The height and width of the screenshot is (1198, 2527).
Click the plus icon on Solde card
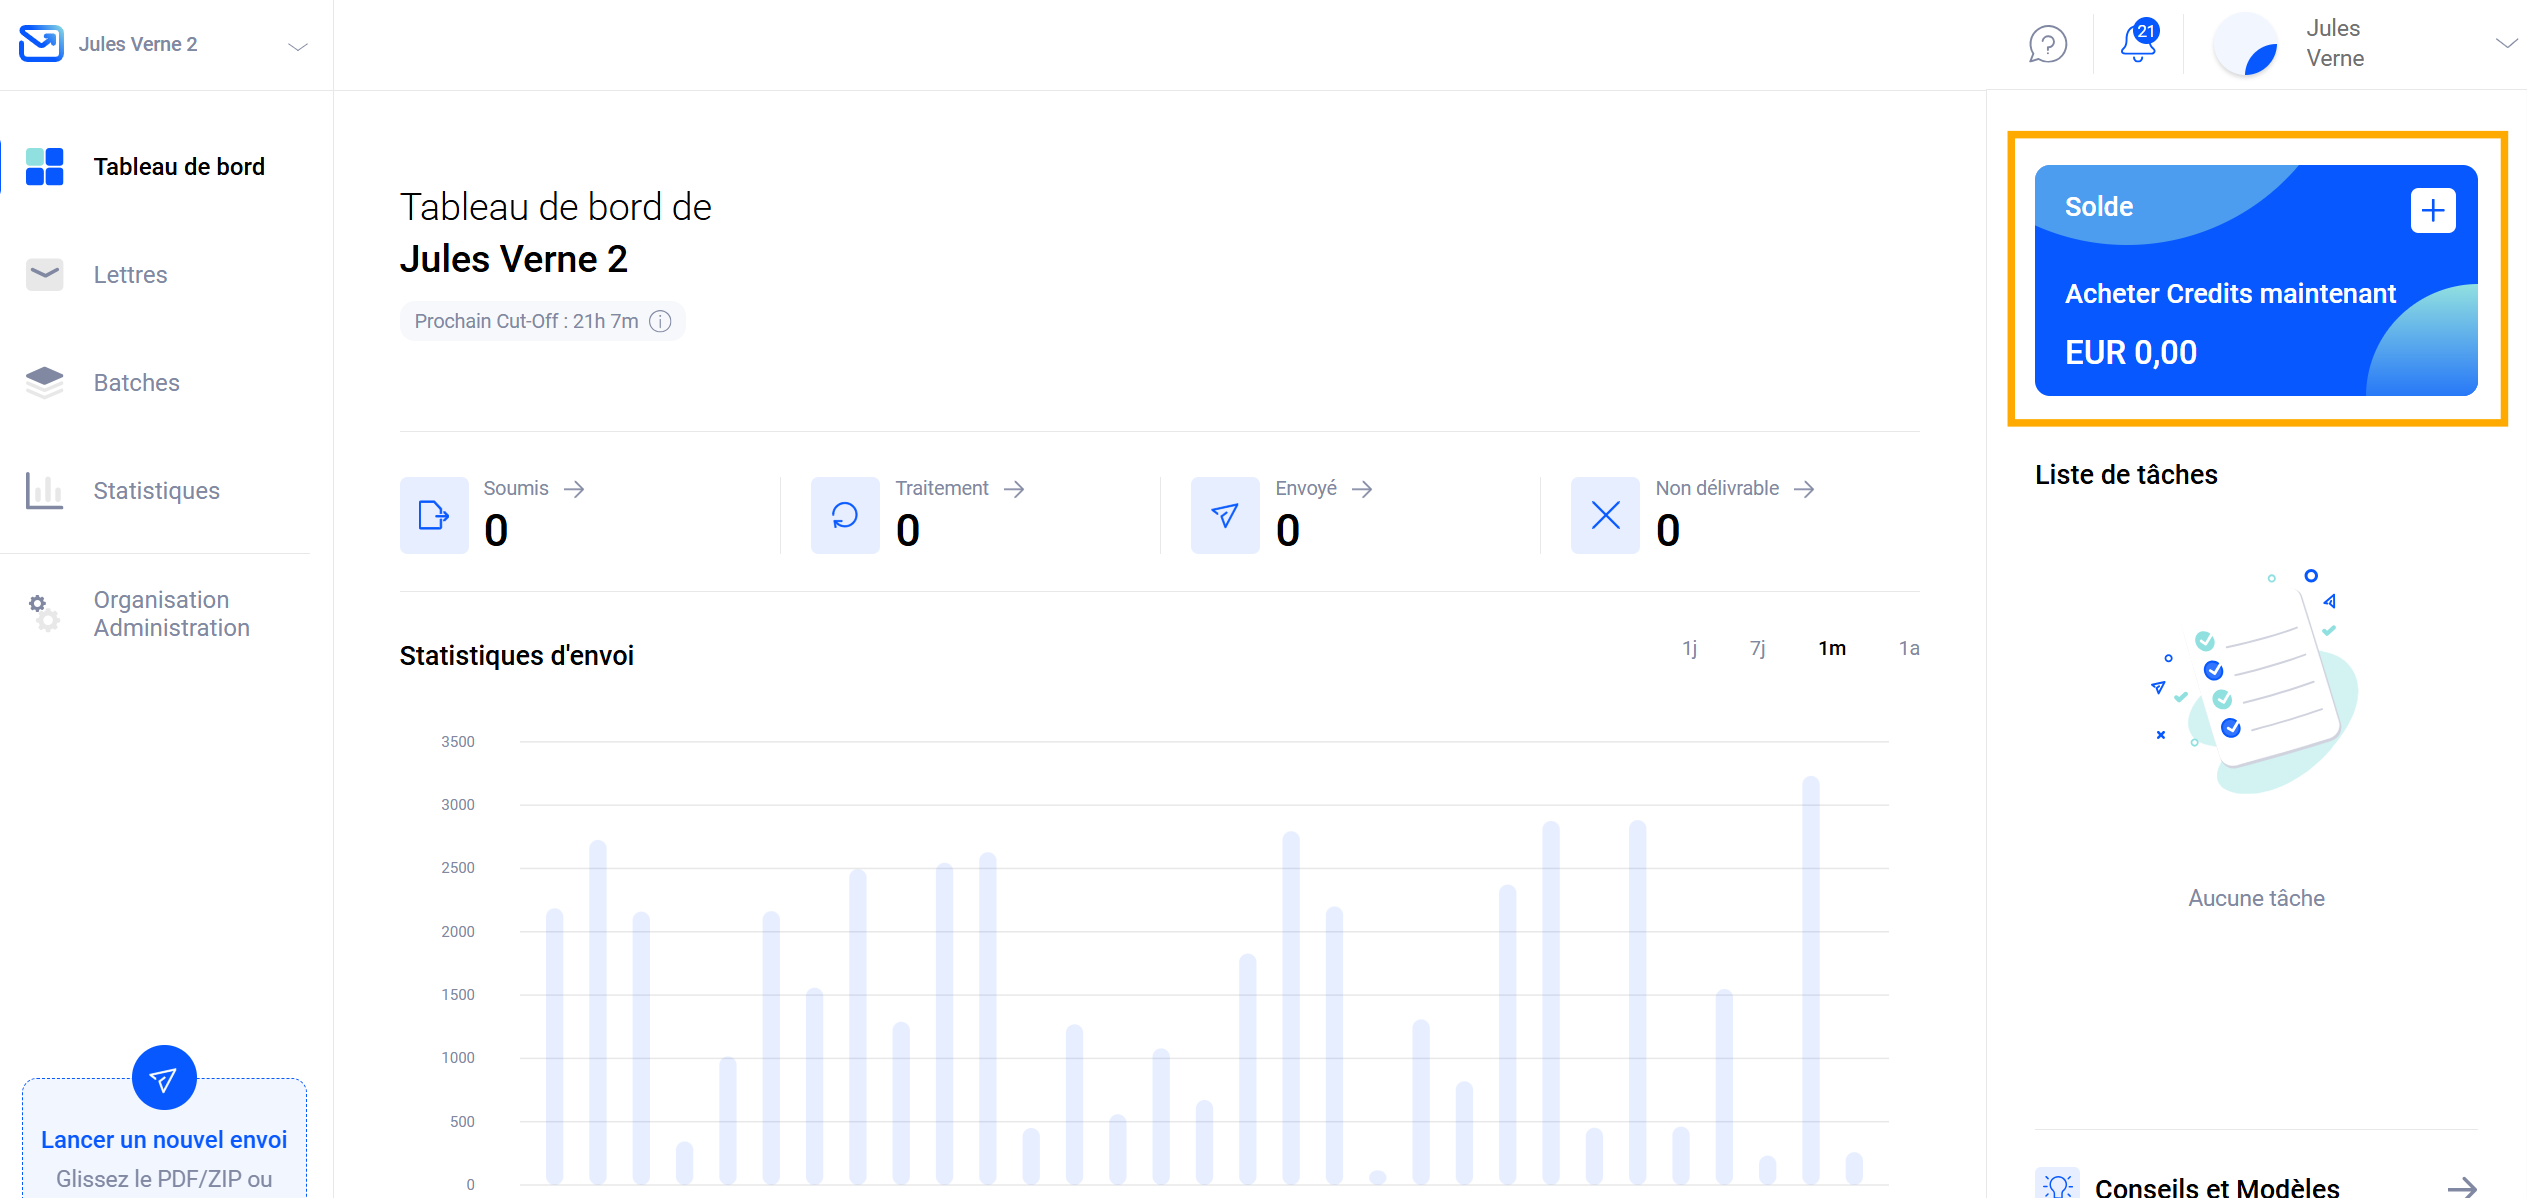tap(2432, 211)
